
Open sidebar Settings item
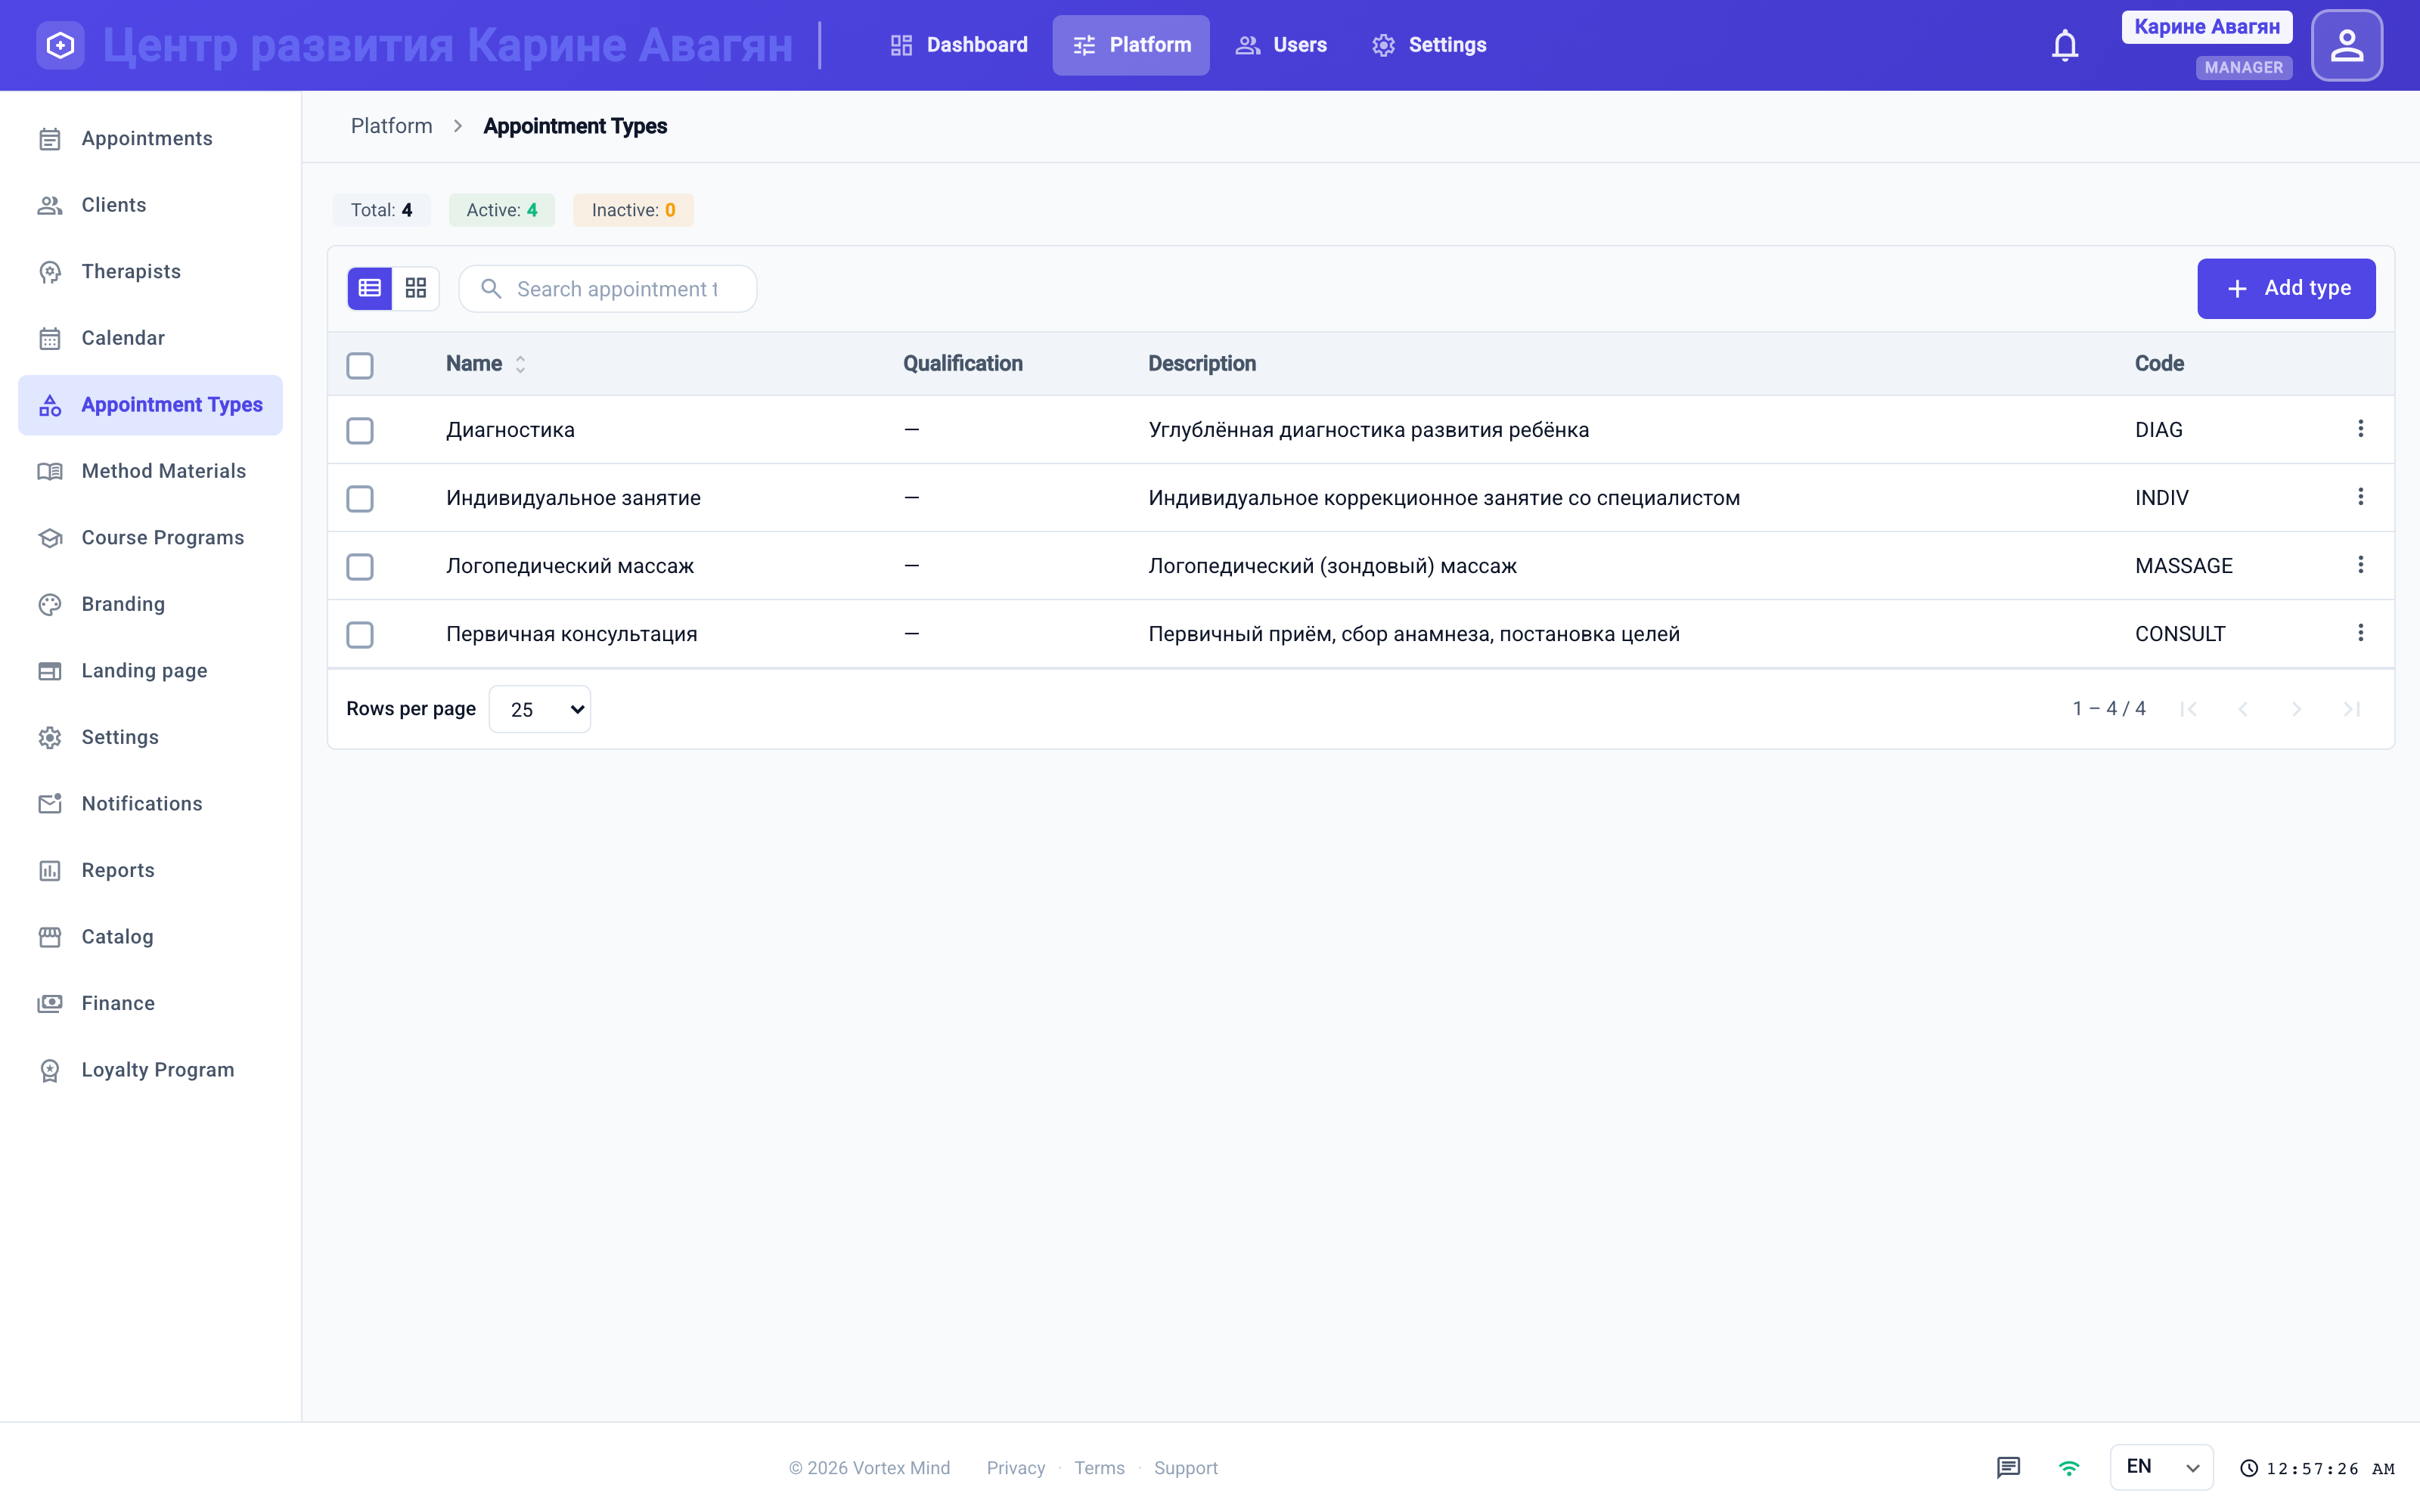tap(150, 737)
